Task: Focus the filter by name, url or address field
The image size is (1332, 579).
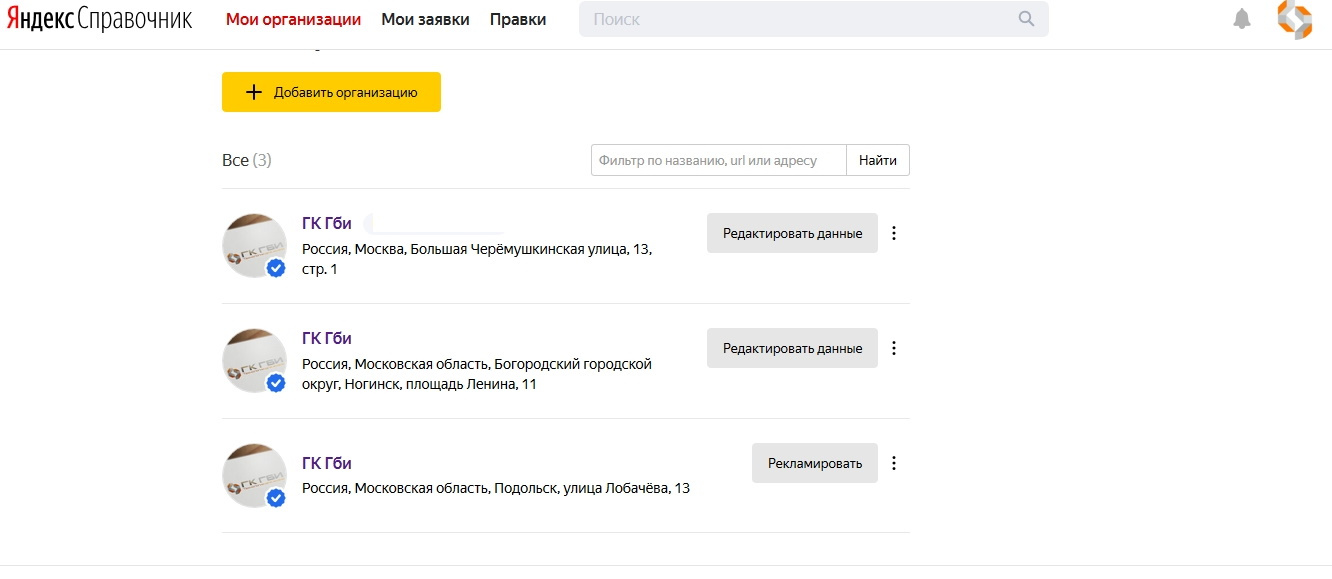Action: click(x=718, y=160)
